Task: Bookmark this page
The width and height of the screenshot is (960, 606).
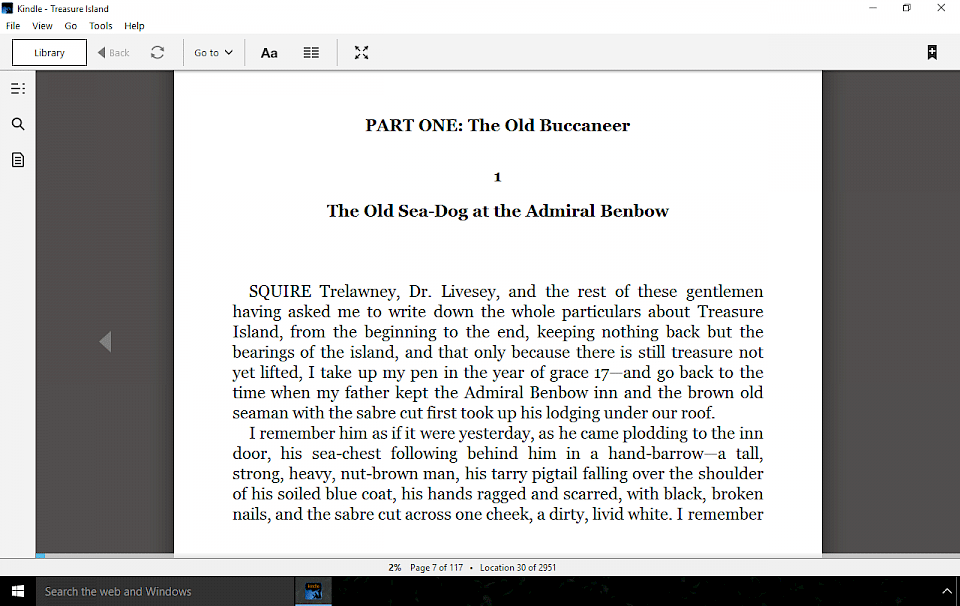Action: [x=932, y=53]
